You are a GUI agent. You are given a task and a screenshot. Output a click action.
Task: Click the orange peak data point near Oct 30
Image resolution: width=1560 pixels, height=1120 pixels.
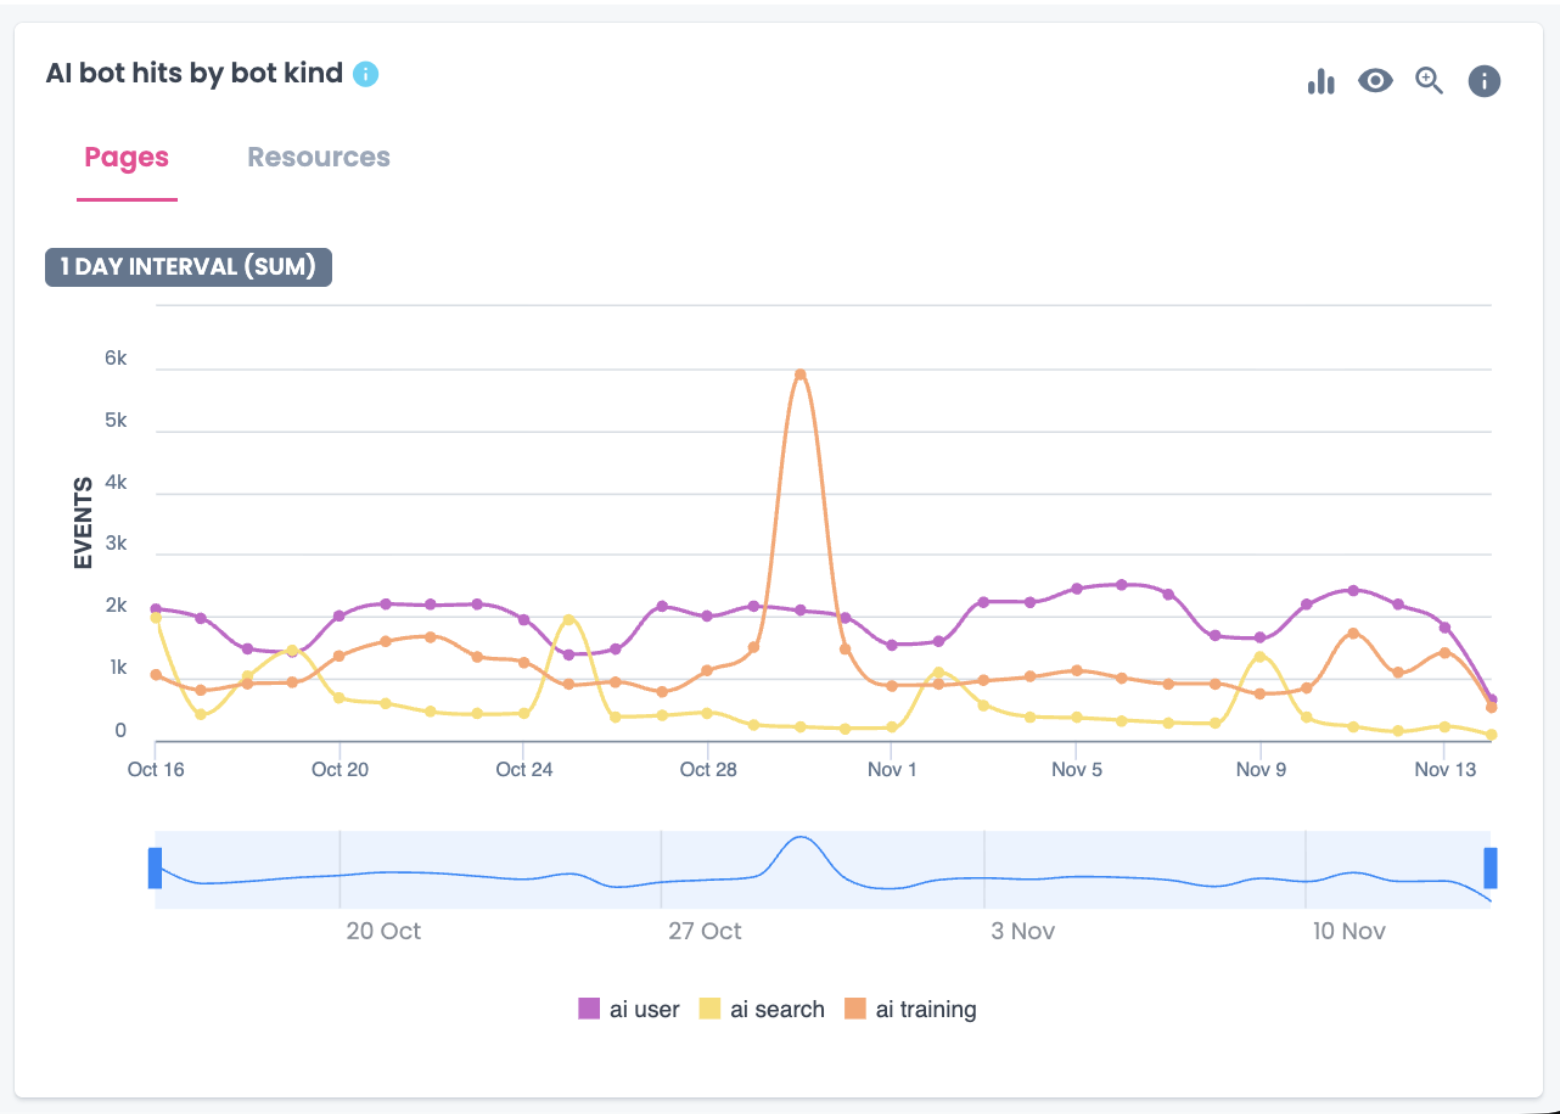point(800,373)
